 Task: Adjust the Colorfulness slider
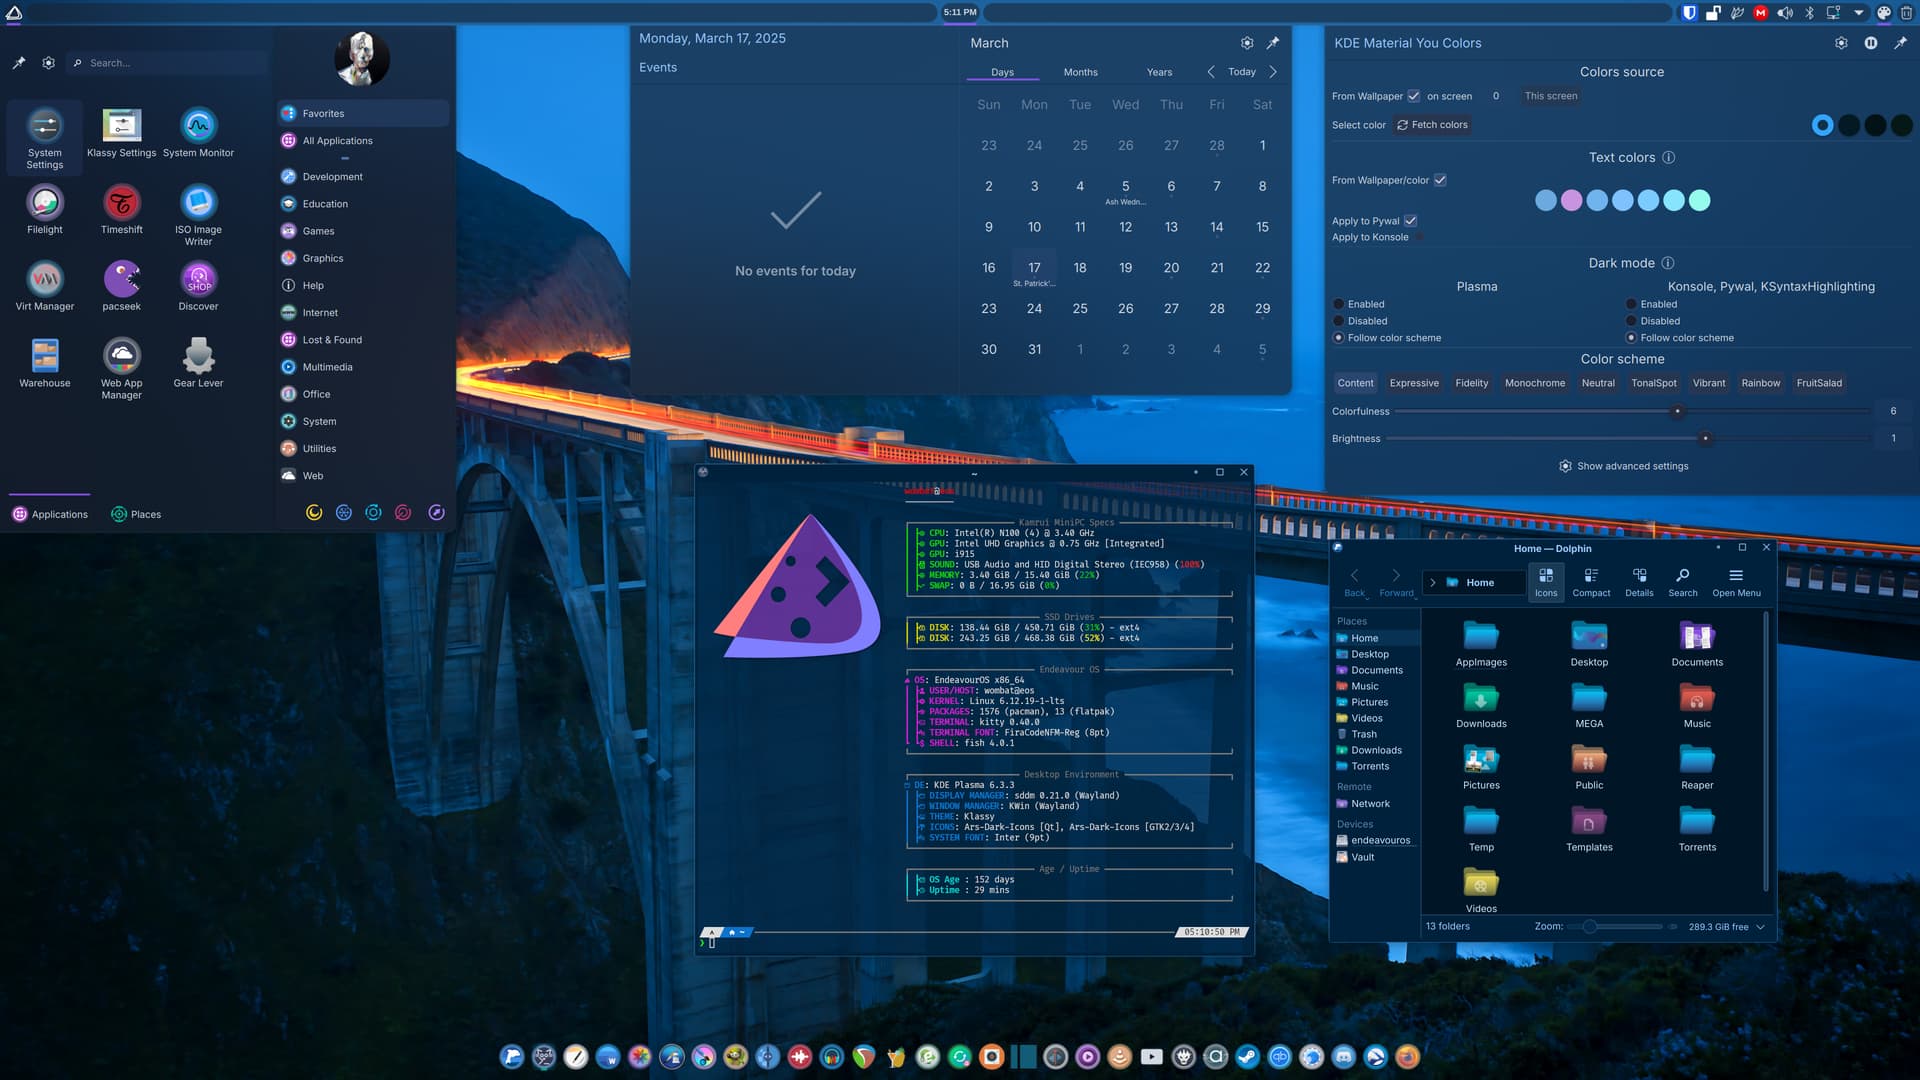(1677, 411)
